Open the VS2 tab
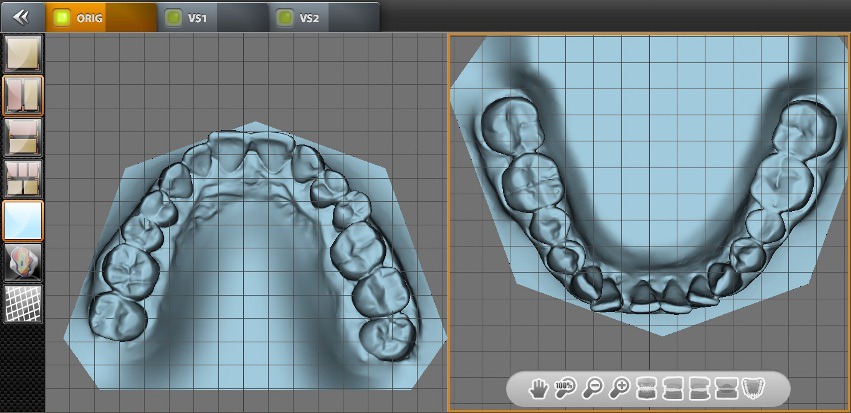This screenshot has height=413, width=851. (x=325, y=17)
